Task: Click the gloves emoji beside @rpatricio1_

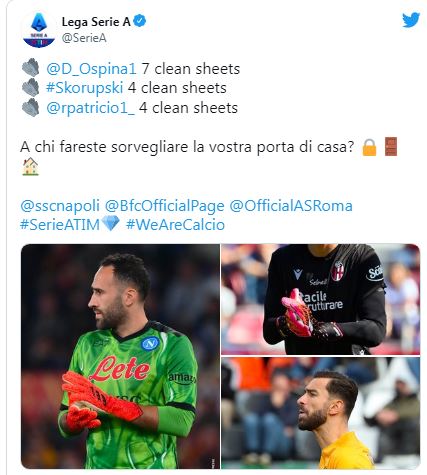Action: tap(31, 107)
